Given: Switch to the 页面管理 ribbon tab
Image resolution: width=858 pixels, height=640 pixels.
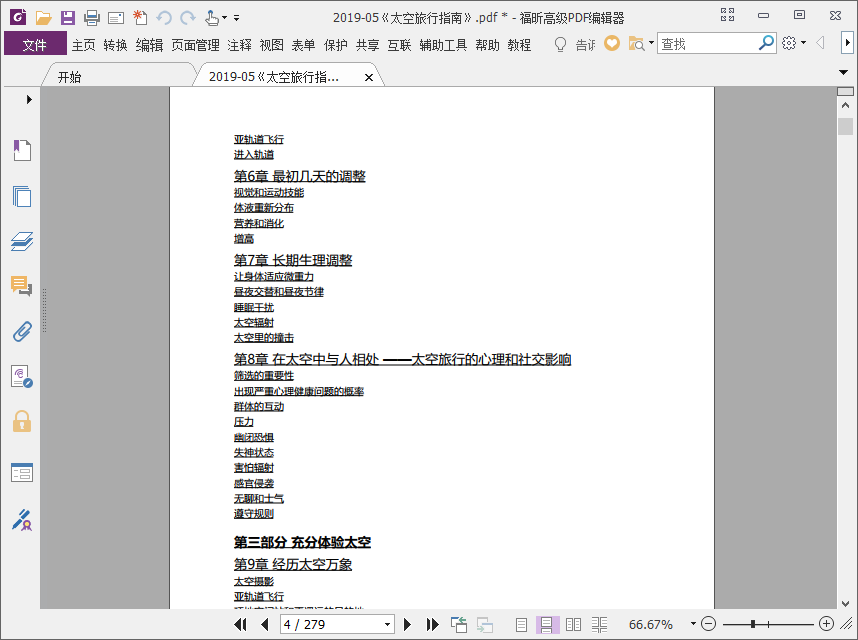Looking at the screenshot, I should [x=195, y=45].
